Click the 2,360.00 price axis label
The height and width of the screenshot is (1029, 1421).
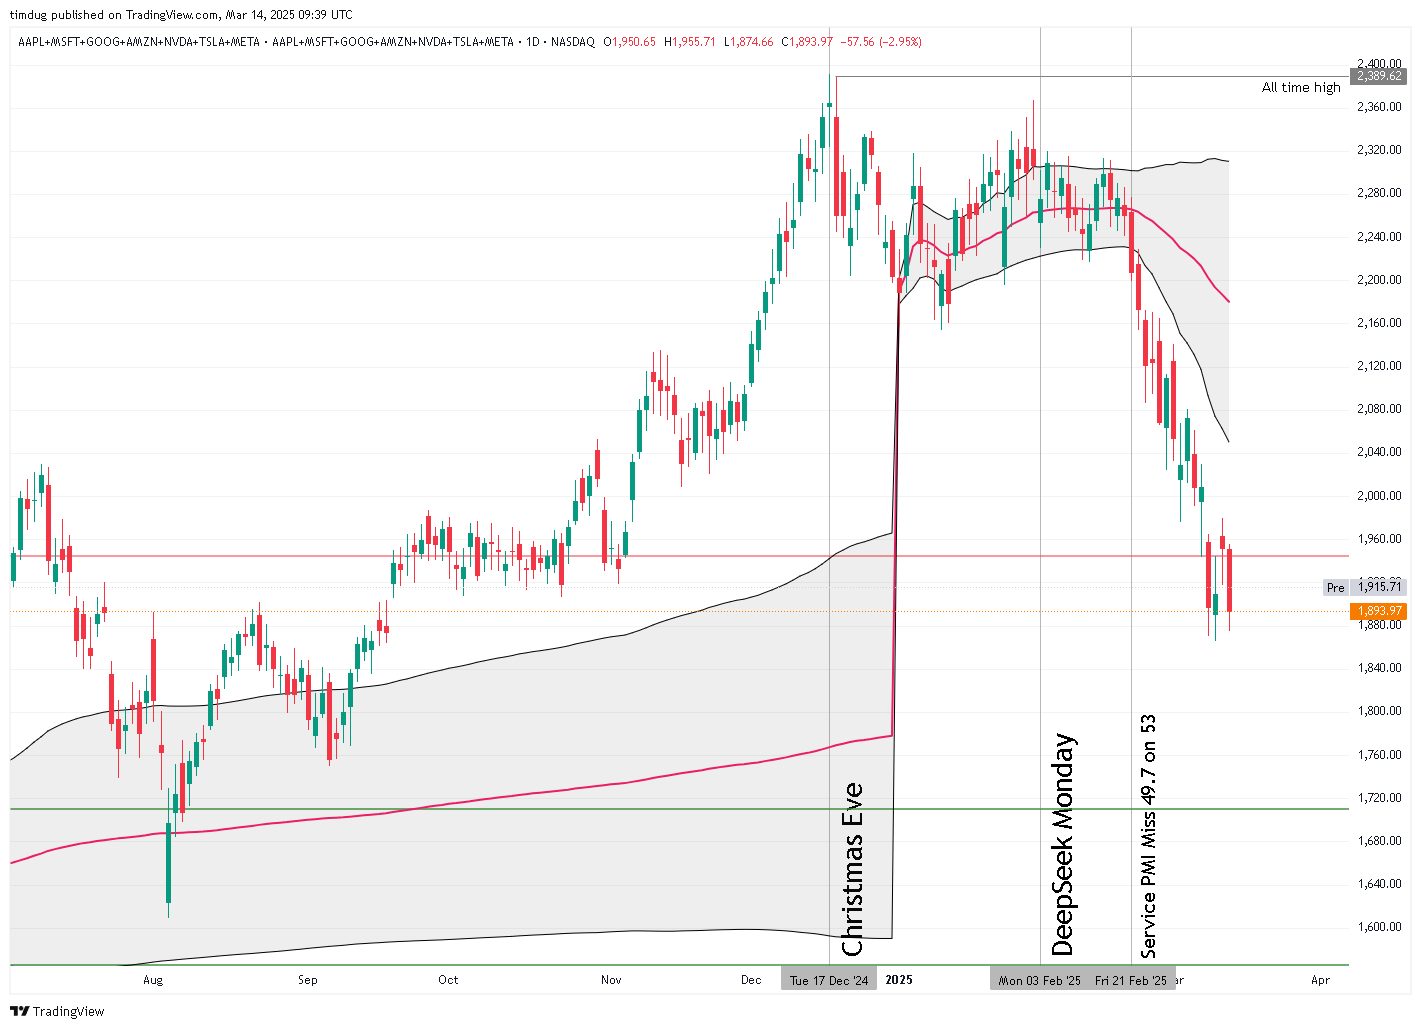point(1379,107)
